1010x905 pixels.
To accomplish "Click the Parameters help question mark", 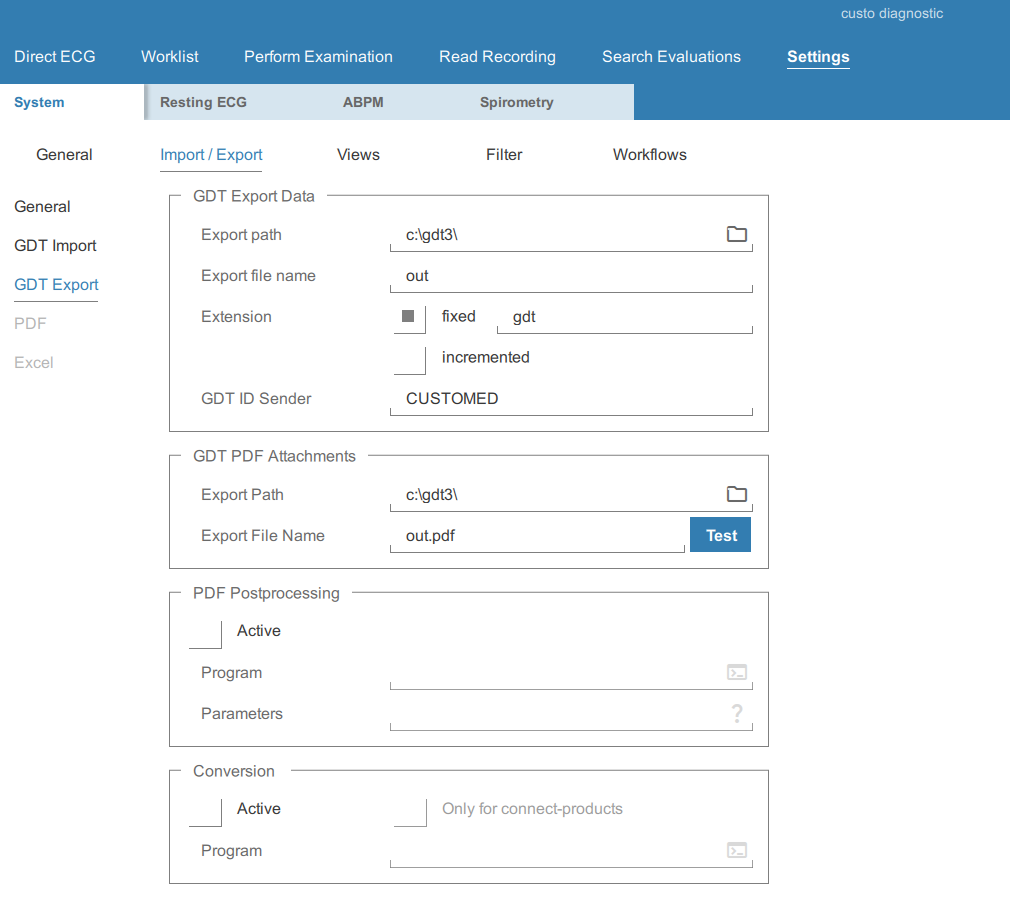I will 737,714.
